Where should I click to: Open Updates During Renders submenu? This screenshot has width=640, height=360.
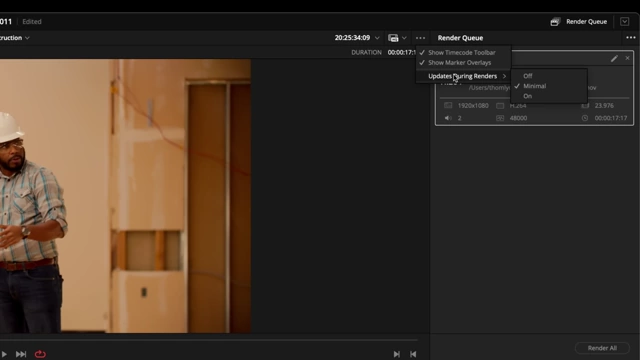point(463,76)
